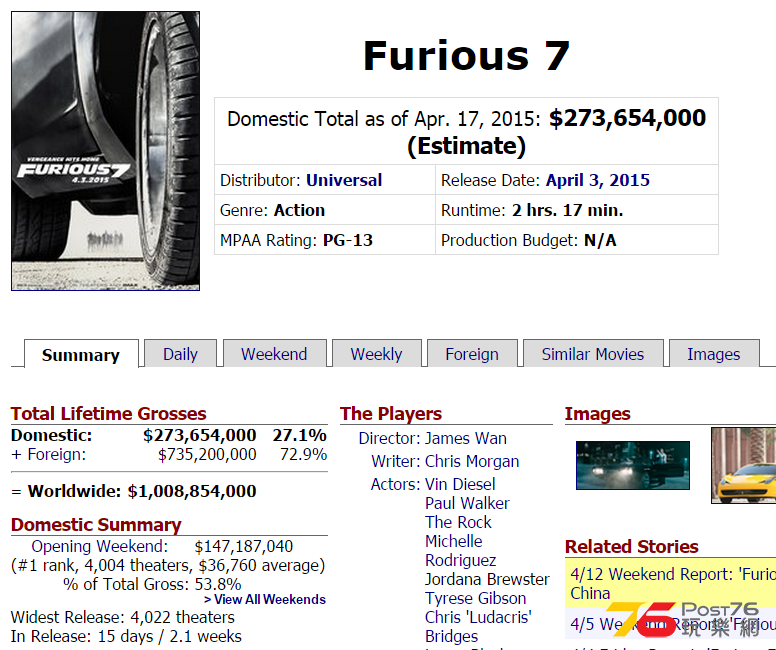Image resolution: width=776 pixels, height=650 pixels.
Task: Open the street racing scene thumbnail
Action: [x=632, y=465]
